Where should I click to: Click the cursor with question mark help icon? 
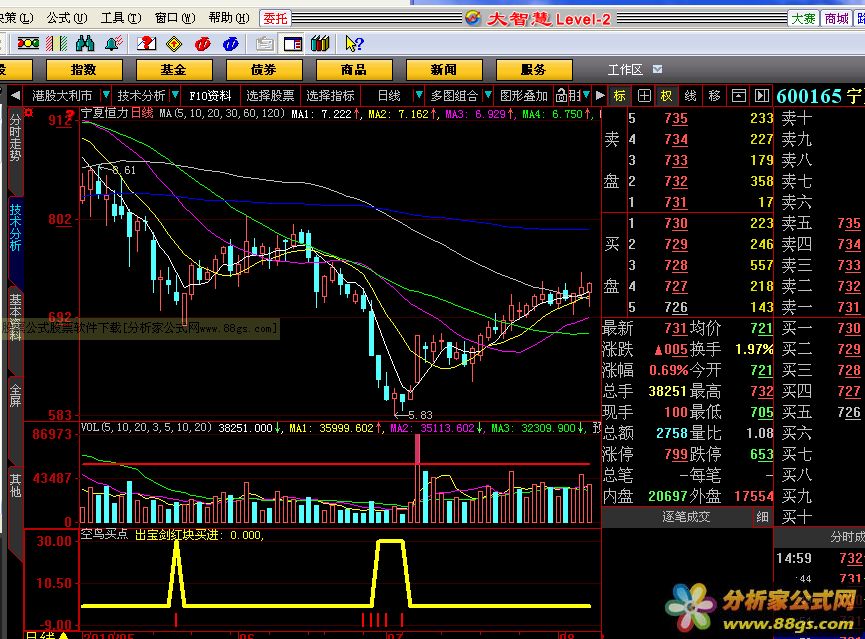tap(354, 44)
